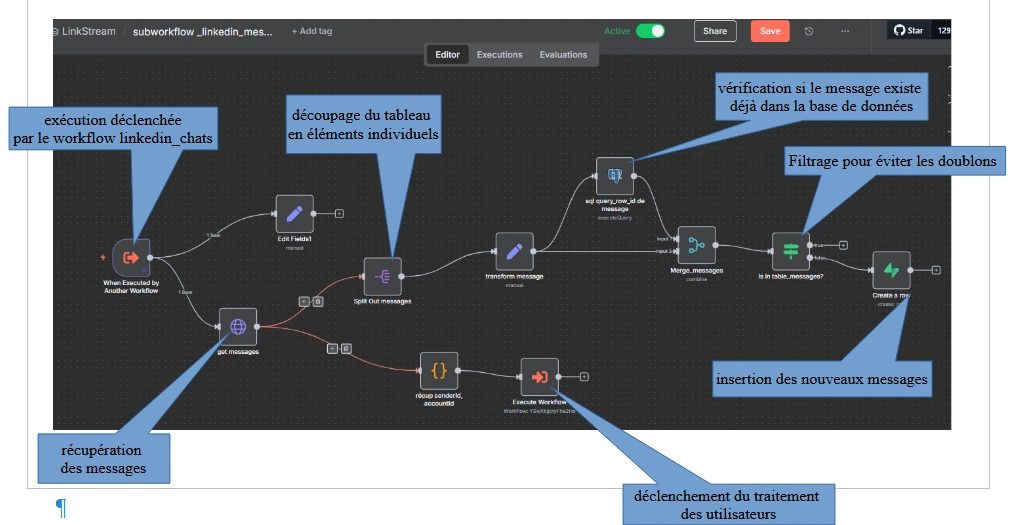Viewport: 1012px width, 525px height.
Task: Click the 'sql query_row_id de message' Postgres node
Action: click(615, 176)
